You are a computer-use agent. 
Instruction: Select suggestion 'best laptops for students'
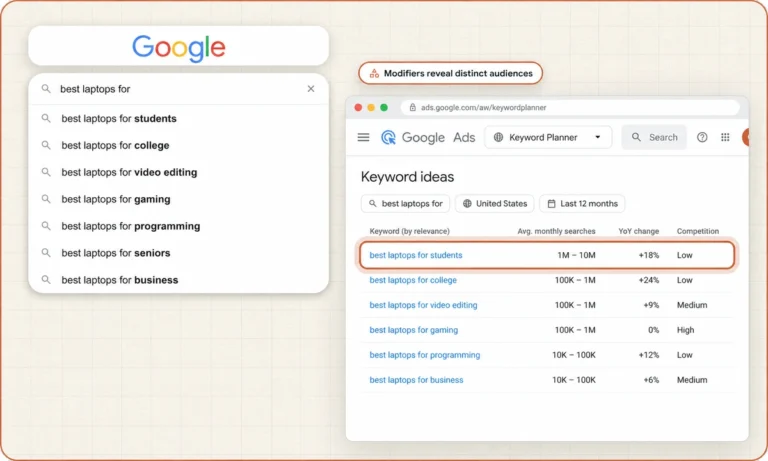(179, 119)
